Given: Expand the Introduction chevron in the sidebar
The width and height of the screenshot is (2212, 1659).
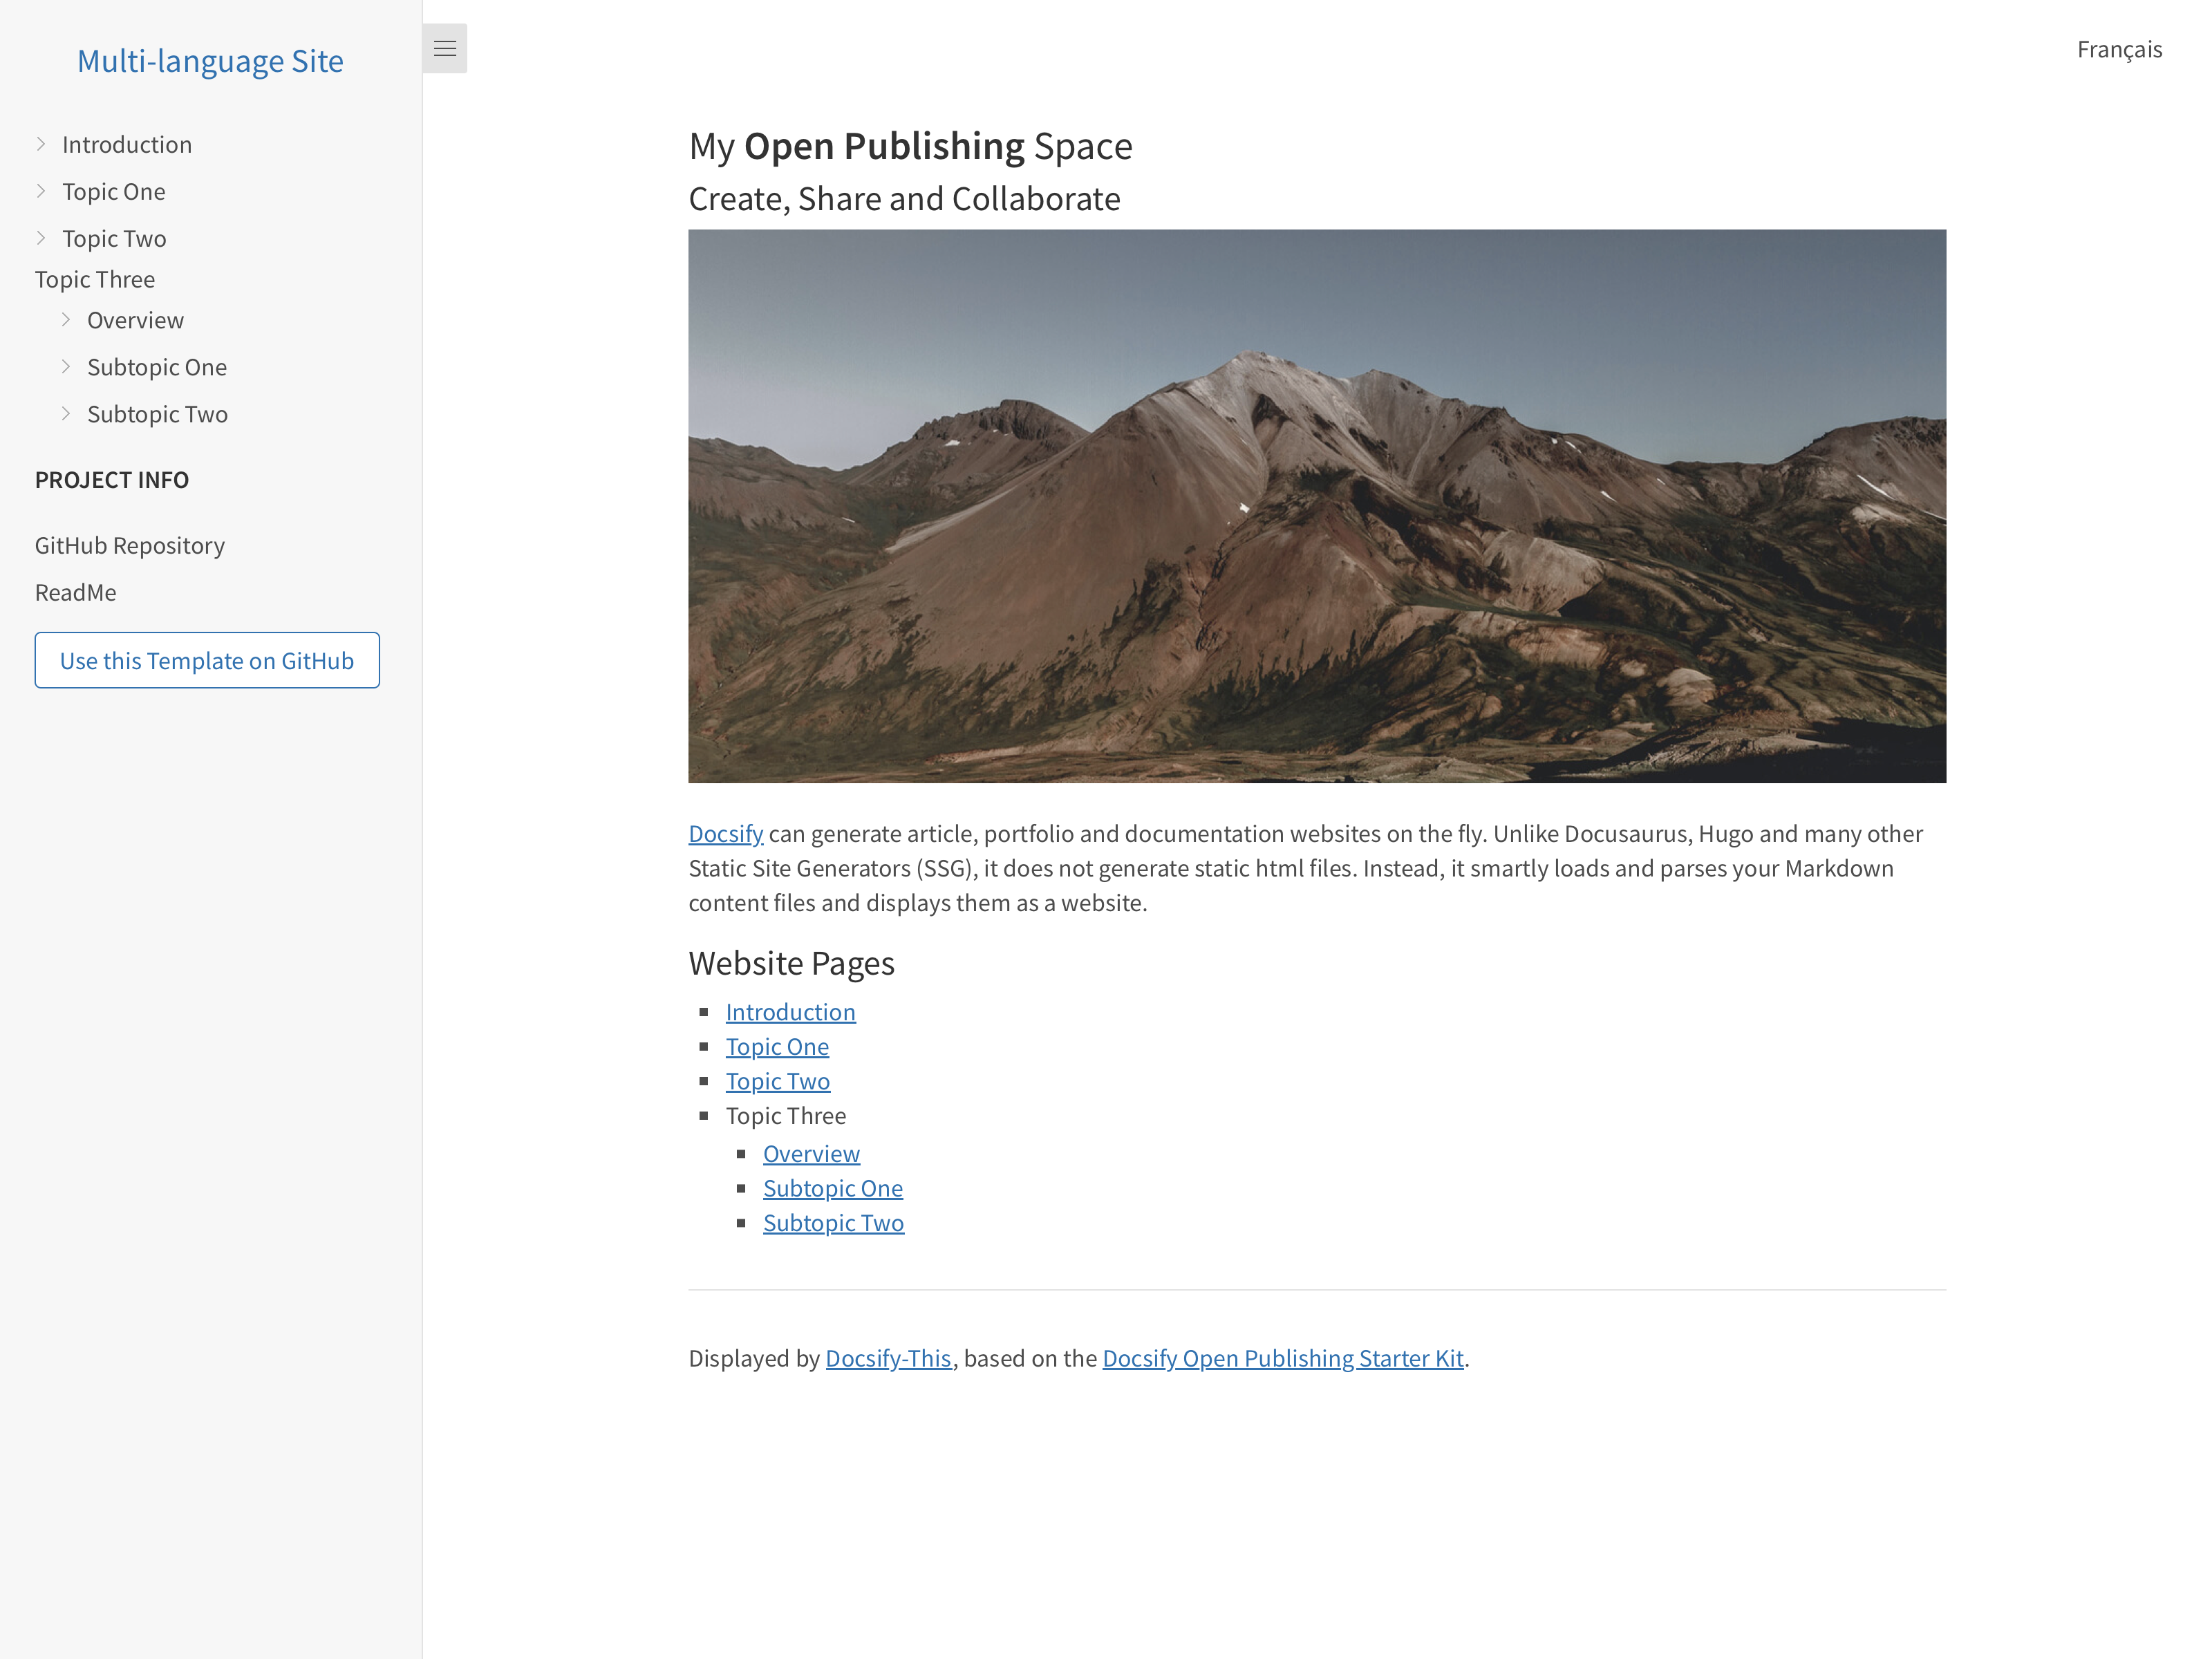Looking at the screenshot, I should (x=41, y=144).
